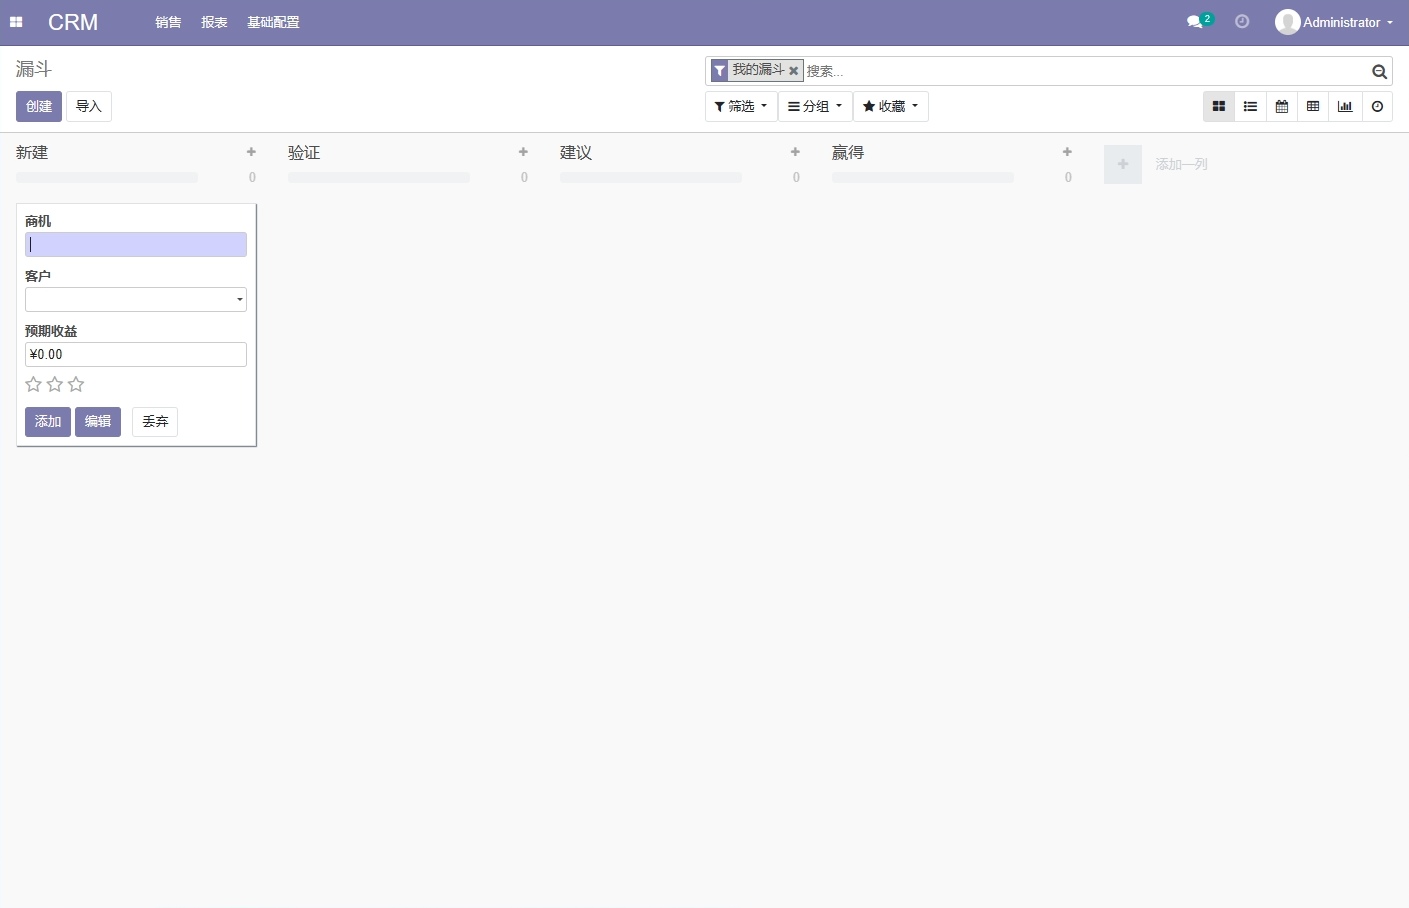Switch to the pivot view
The image size is (1409, 908).
pos(1313,106)
